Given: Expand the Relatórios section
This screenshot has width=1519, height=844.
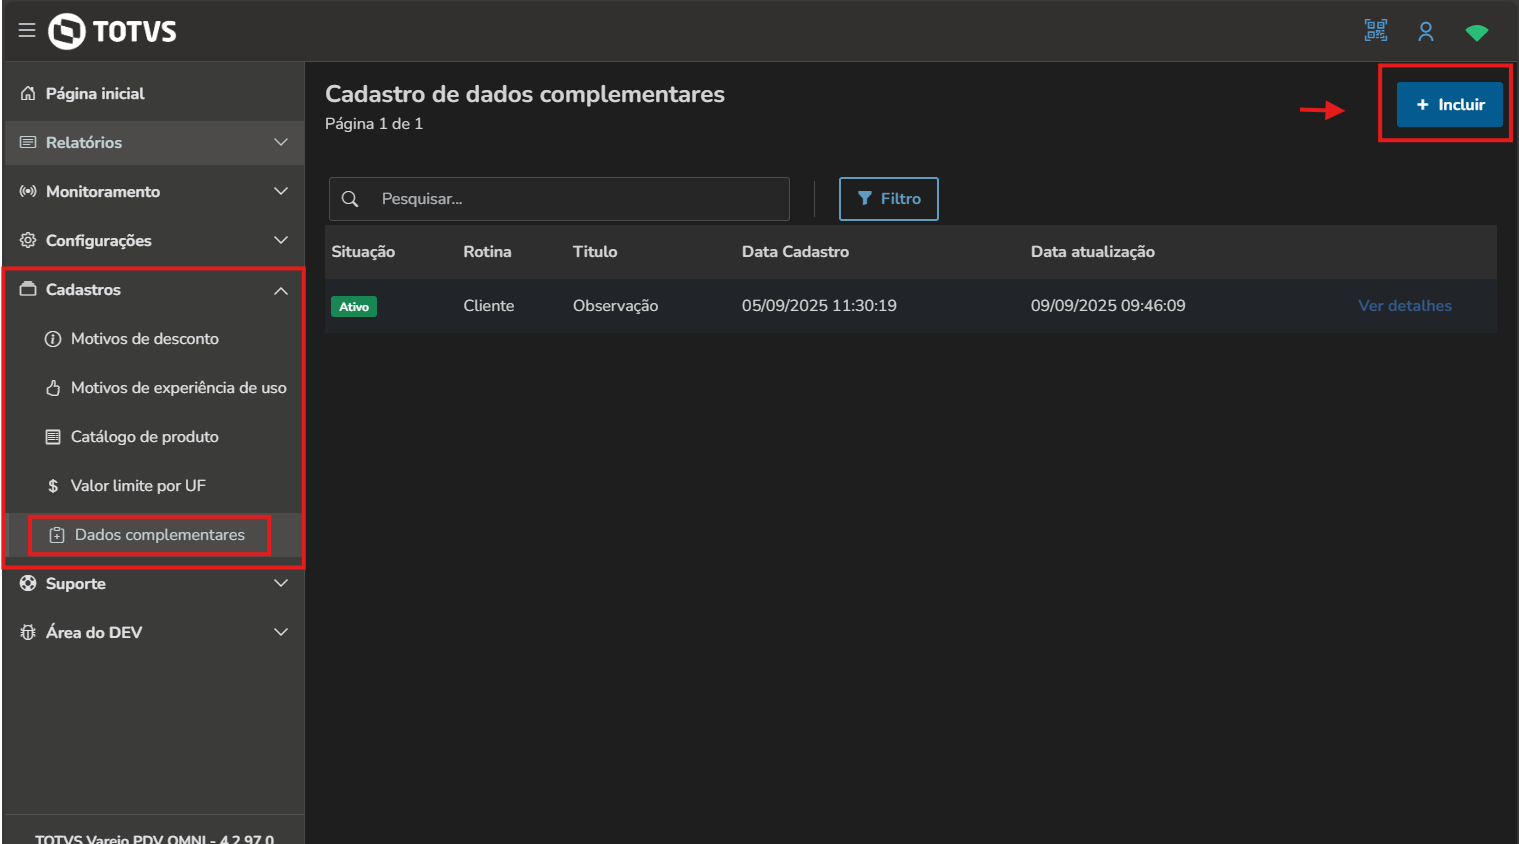Looking at the screenshot, I should 84,142.
